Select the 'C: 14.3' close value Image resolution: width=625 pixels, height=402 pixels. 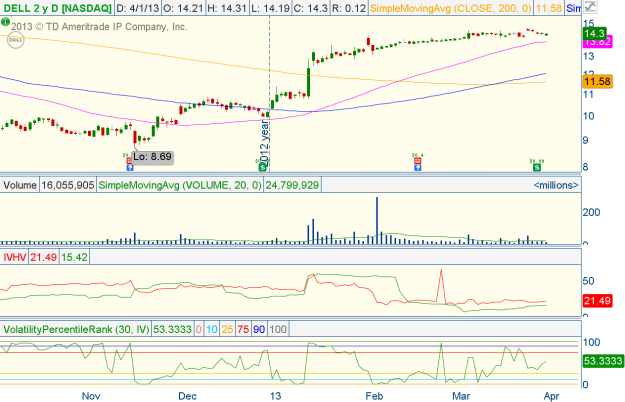tap(311, 8)
